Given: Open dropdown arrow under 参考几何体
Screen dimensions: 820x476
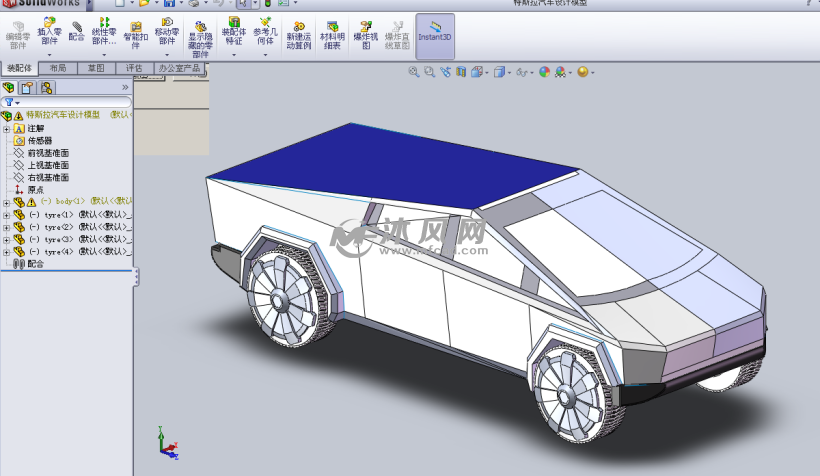Looking at the screenshot, I should coord(265,55).
